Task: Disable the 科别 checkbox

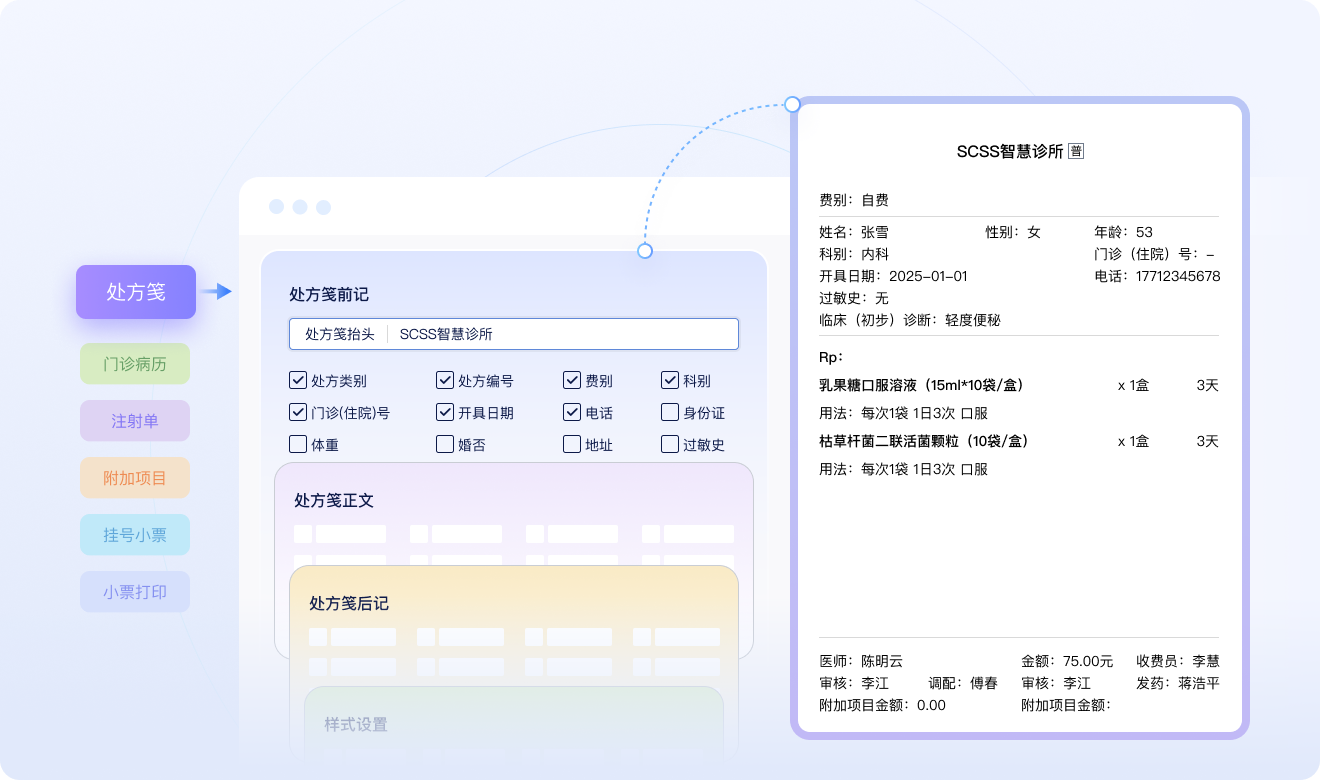Action: coord(670,380)
